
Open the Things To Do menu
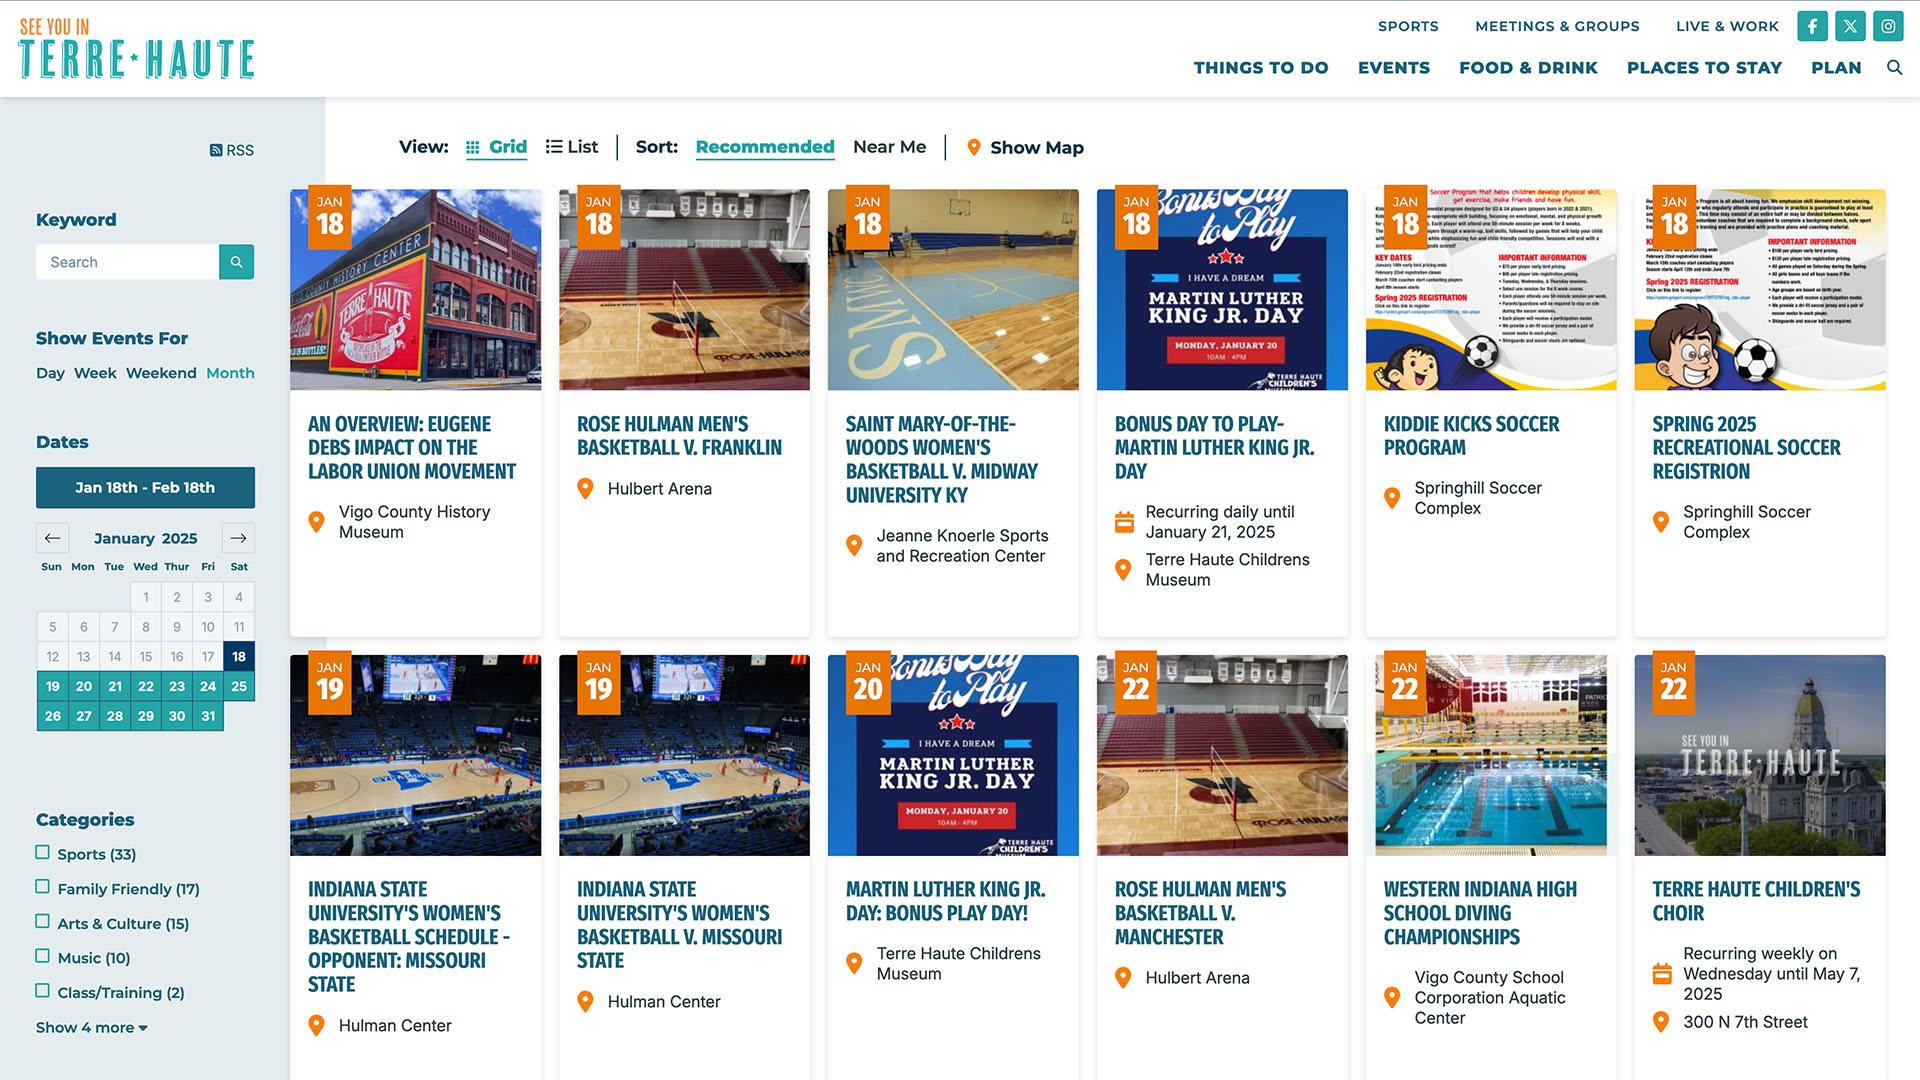coord(1260,68)
